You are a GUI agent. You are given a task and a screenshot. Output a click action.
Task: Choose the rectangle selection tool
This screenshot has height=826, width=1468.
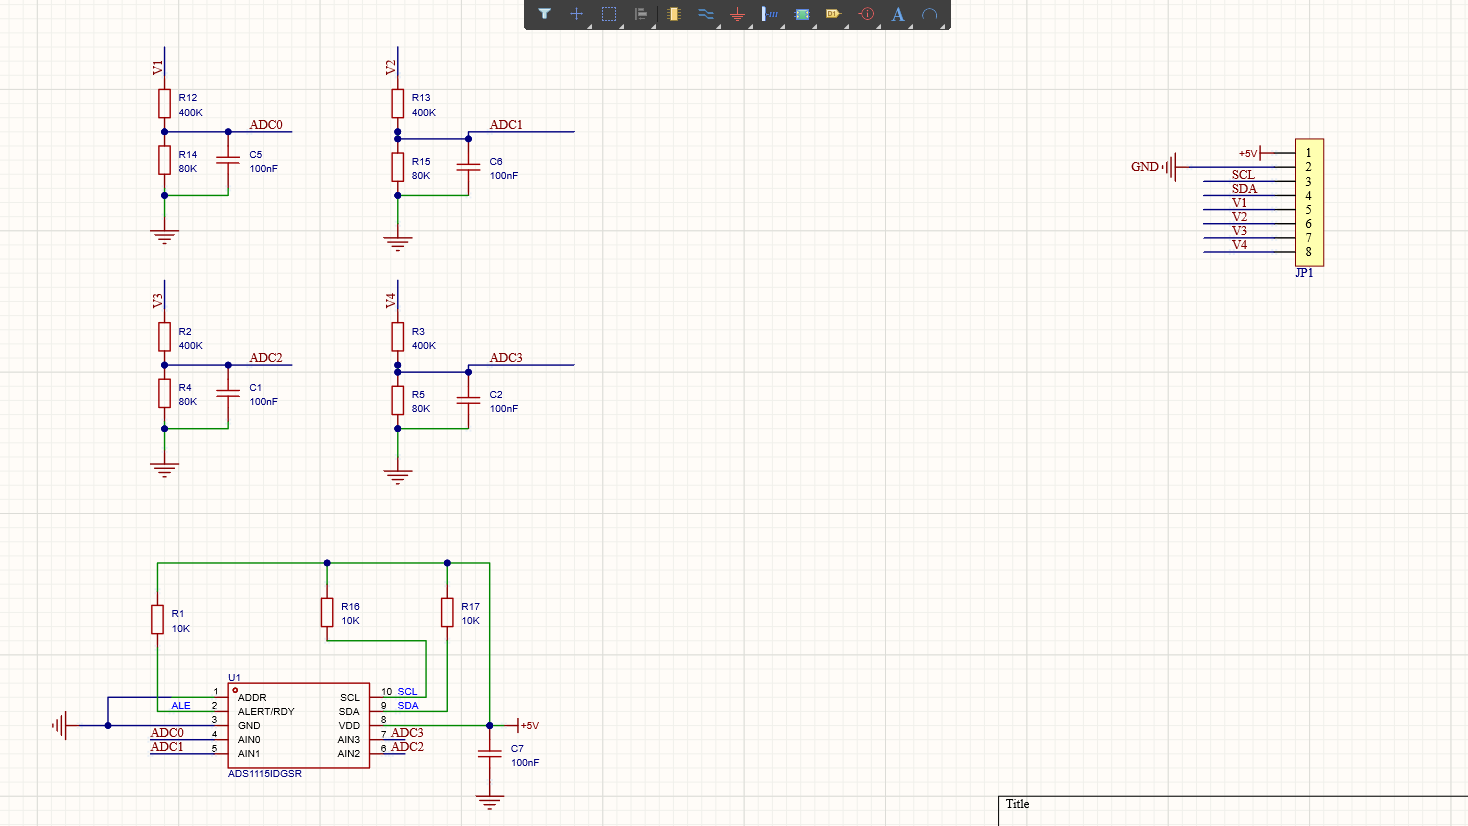tap(608, 14)
